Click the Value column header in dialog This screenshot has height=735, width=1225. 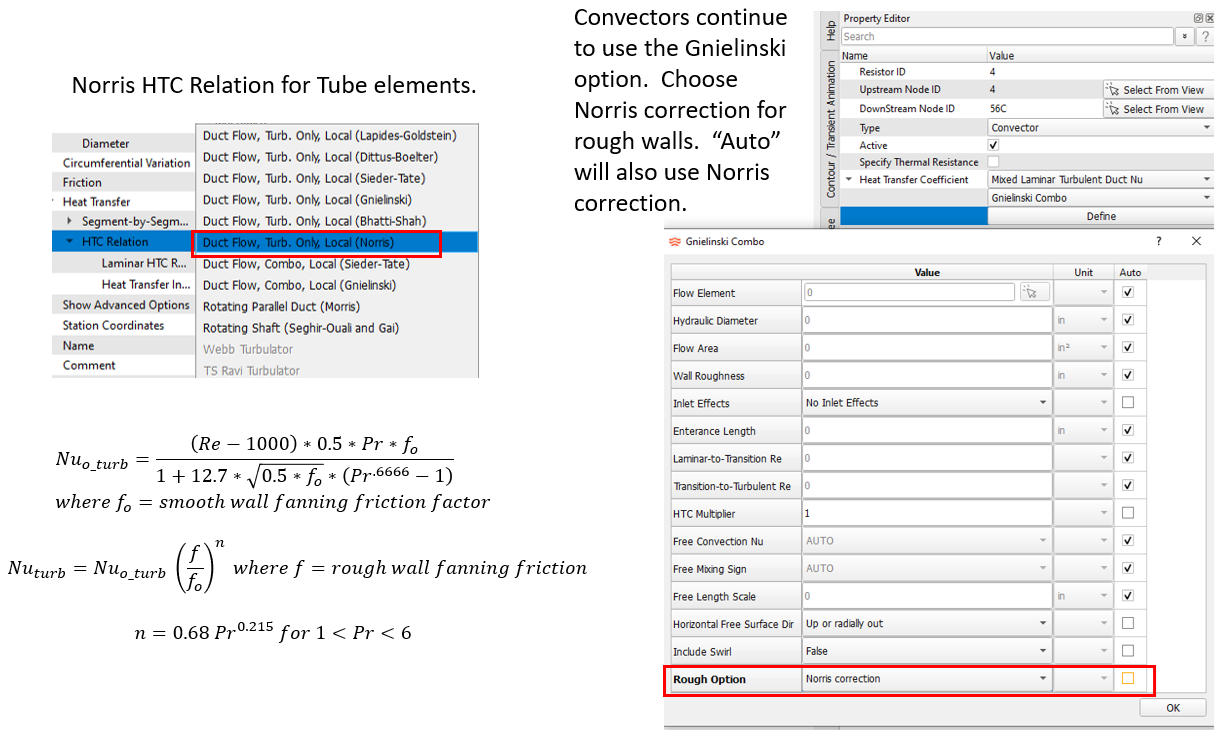coord(927,272)
